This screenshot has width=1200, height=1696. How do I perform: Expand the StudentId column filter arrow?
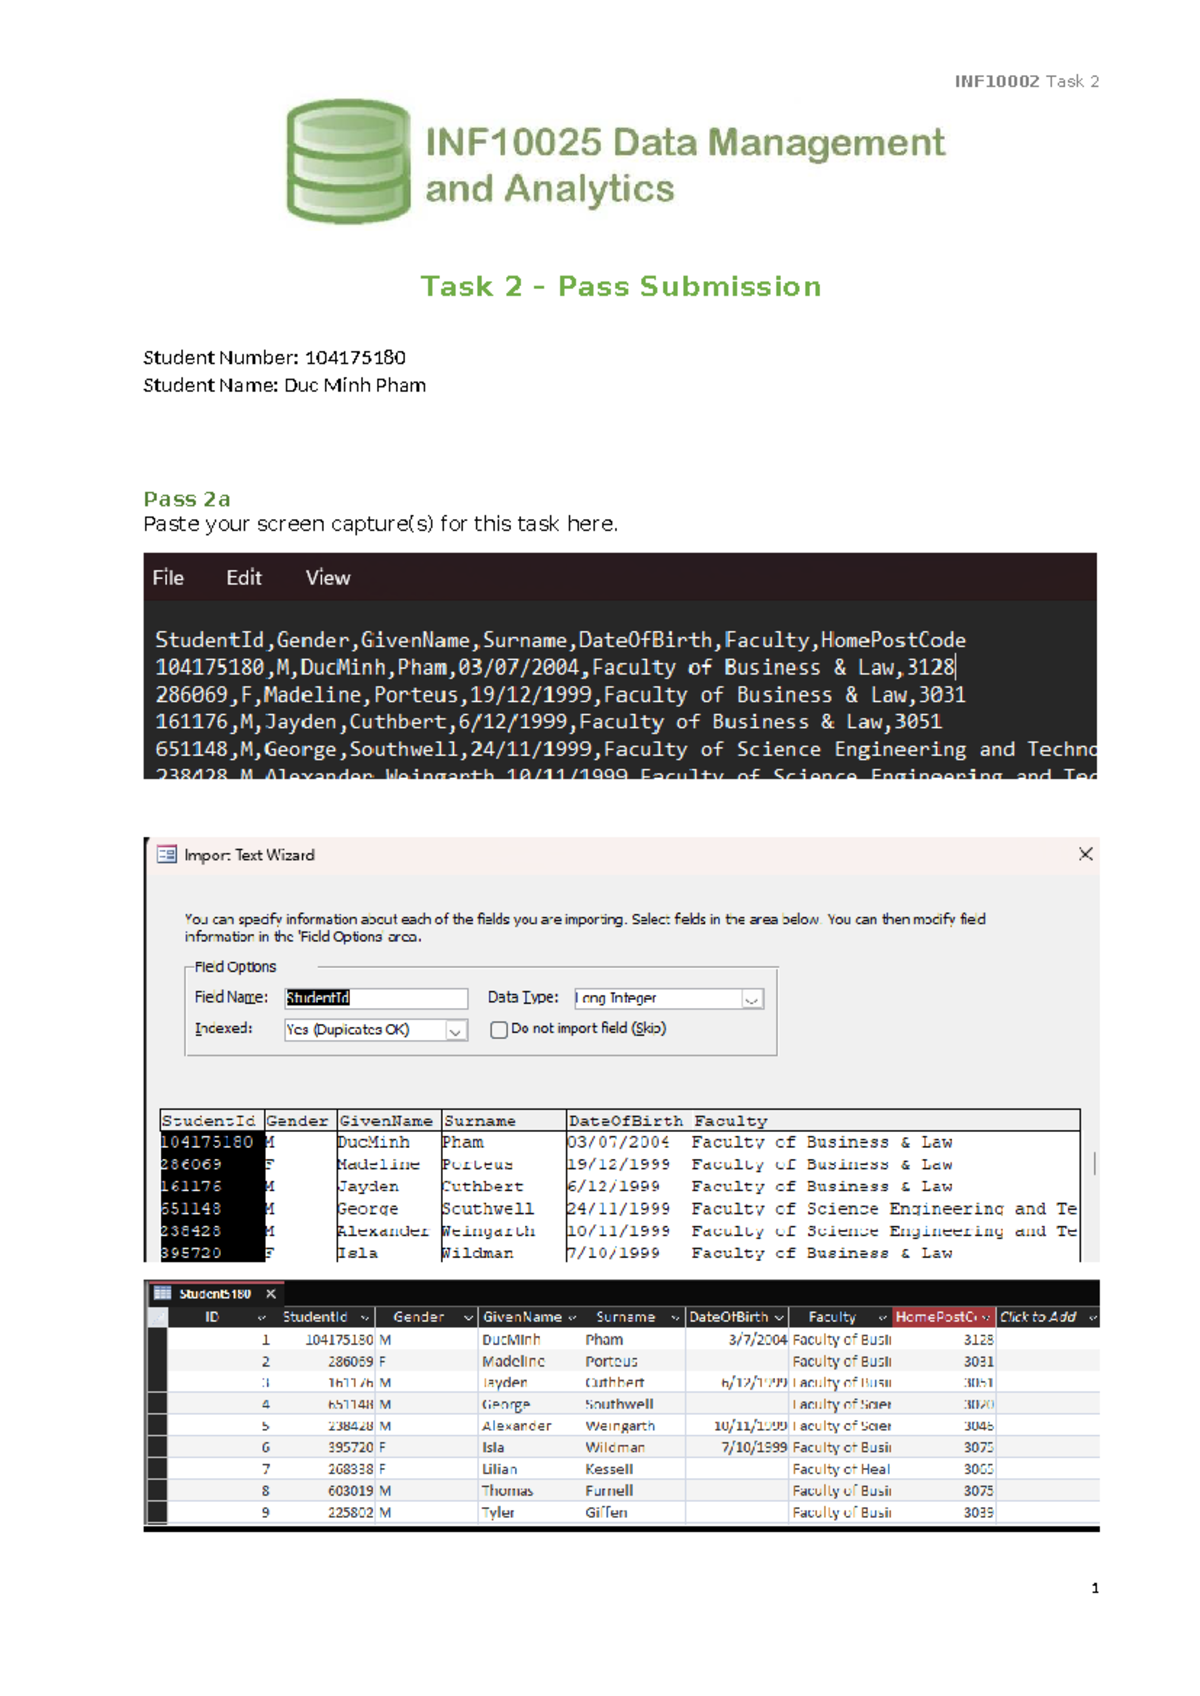pyautogui.click(x=365, y=1318)
